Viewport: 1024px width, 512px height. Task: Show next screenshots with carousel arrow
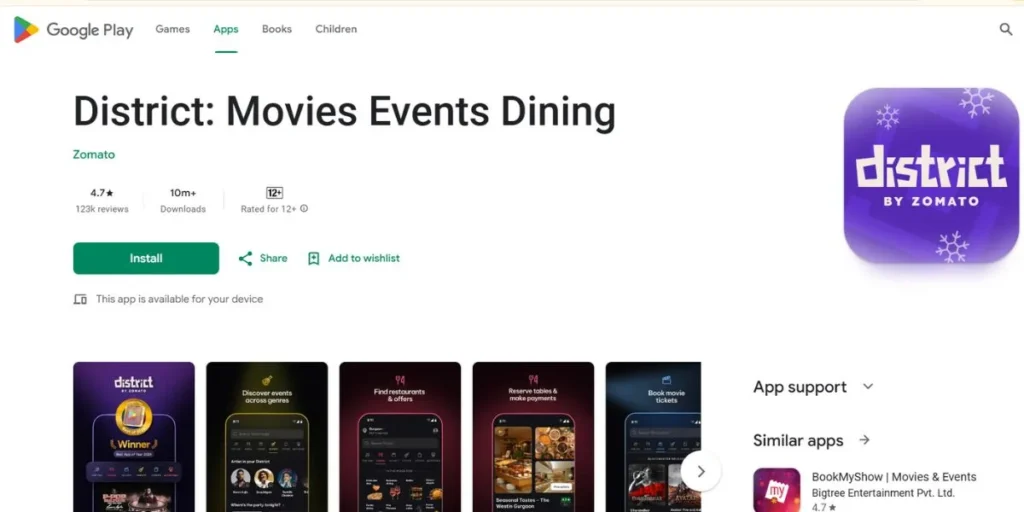(x=701, y=472)
